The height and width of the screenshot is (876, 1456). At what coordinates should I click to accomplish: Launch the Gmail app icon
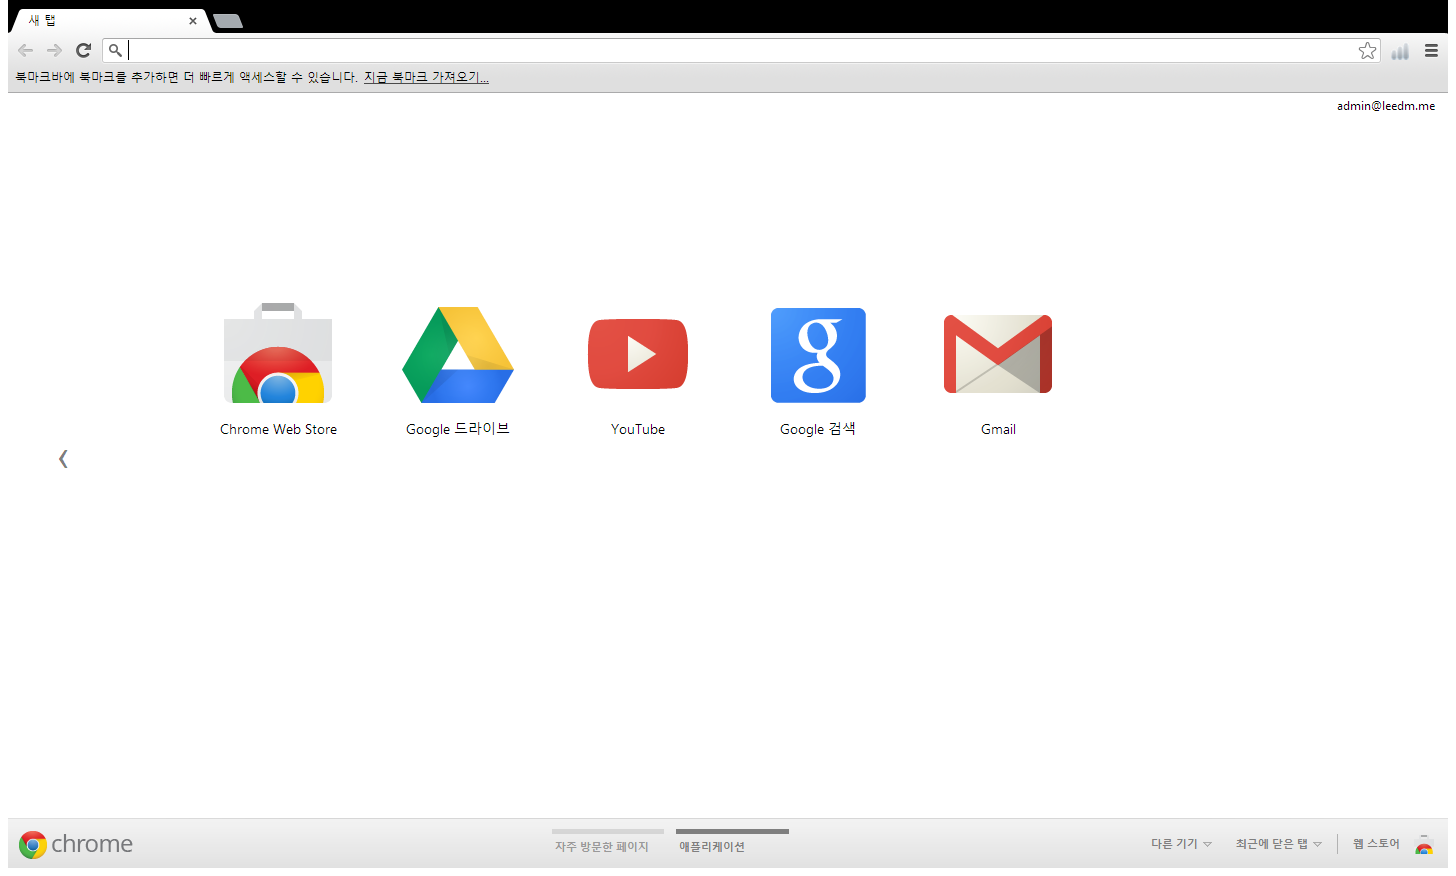coord(998,354)
